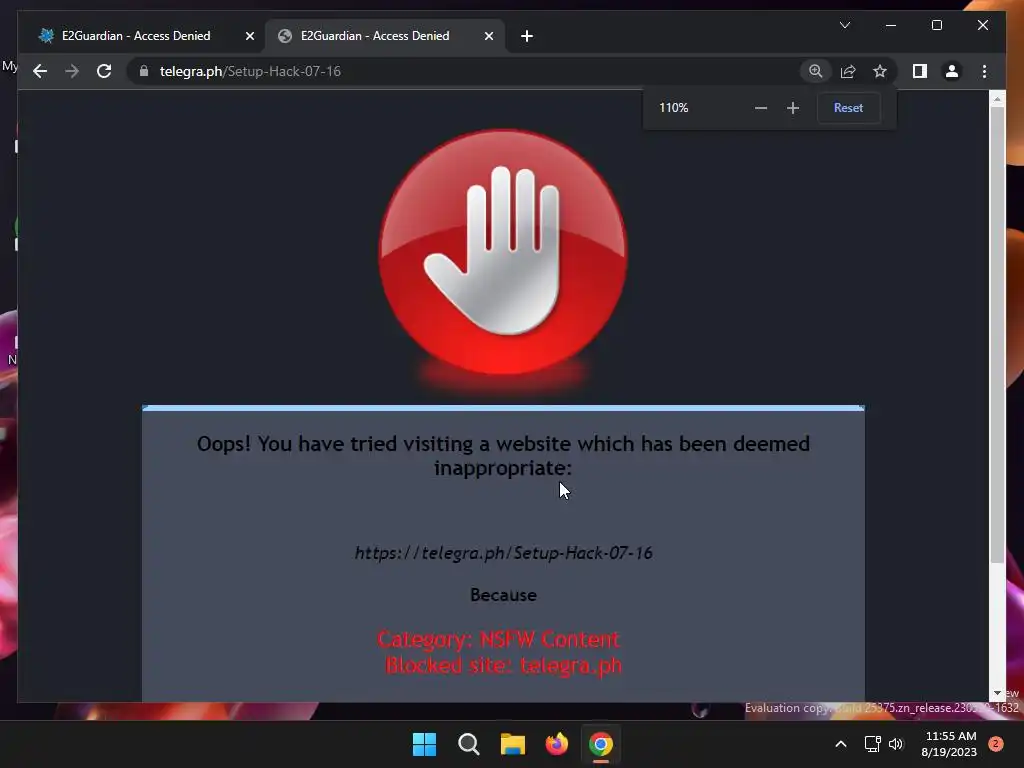The image size is (1024, 768).
Task: Show hidden system tray icons
Action: tap(840, 744)
